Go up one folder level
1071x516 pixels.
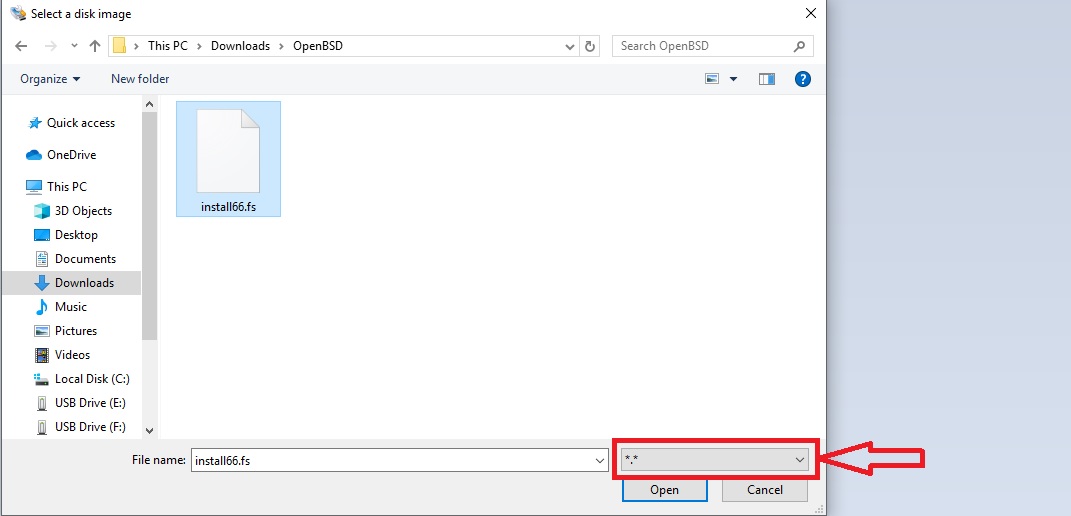coord(95,46)
